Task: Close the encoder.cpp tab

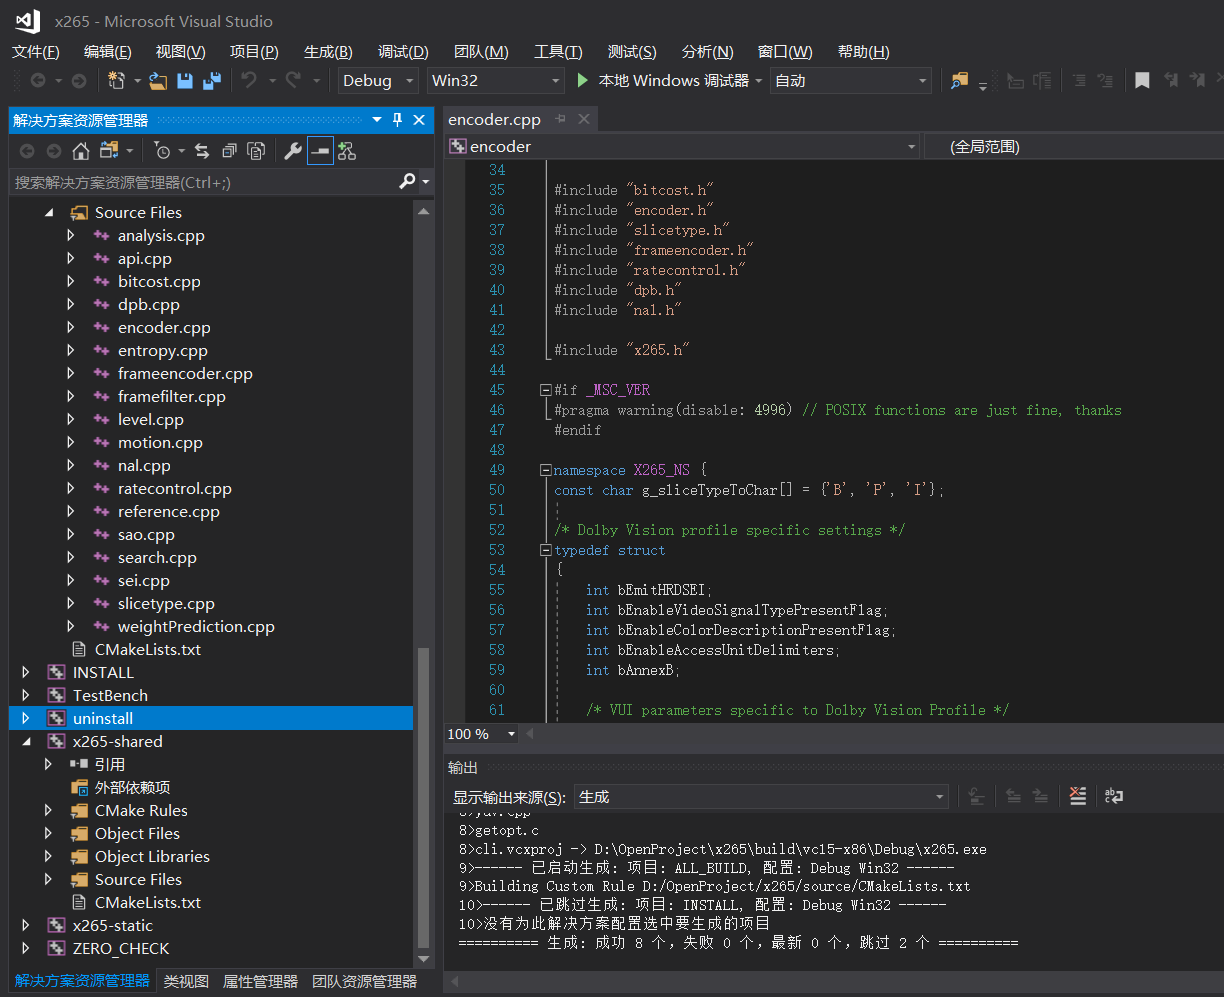Action: point(584,119)
